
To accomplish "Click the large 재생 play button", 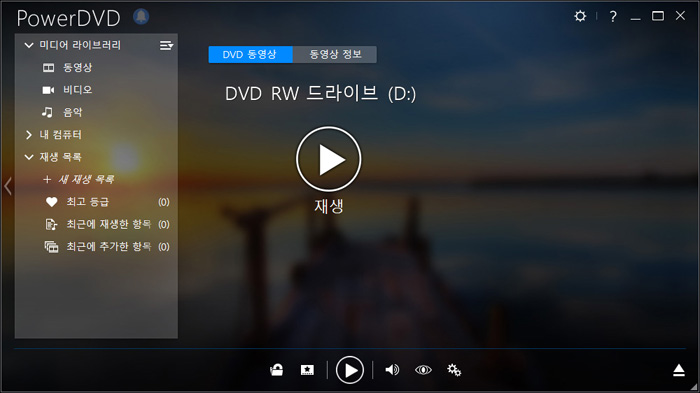I will coord(329,159).
